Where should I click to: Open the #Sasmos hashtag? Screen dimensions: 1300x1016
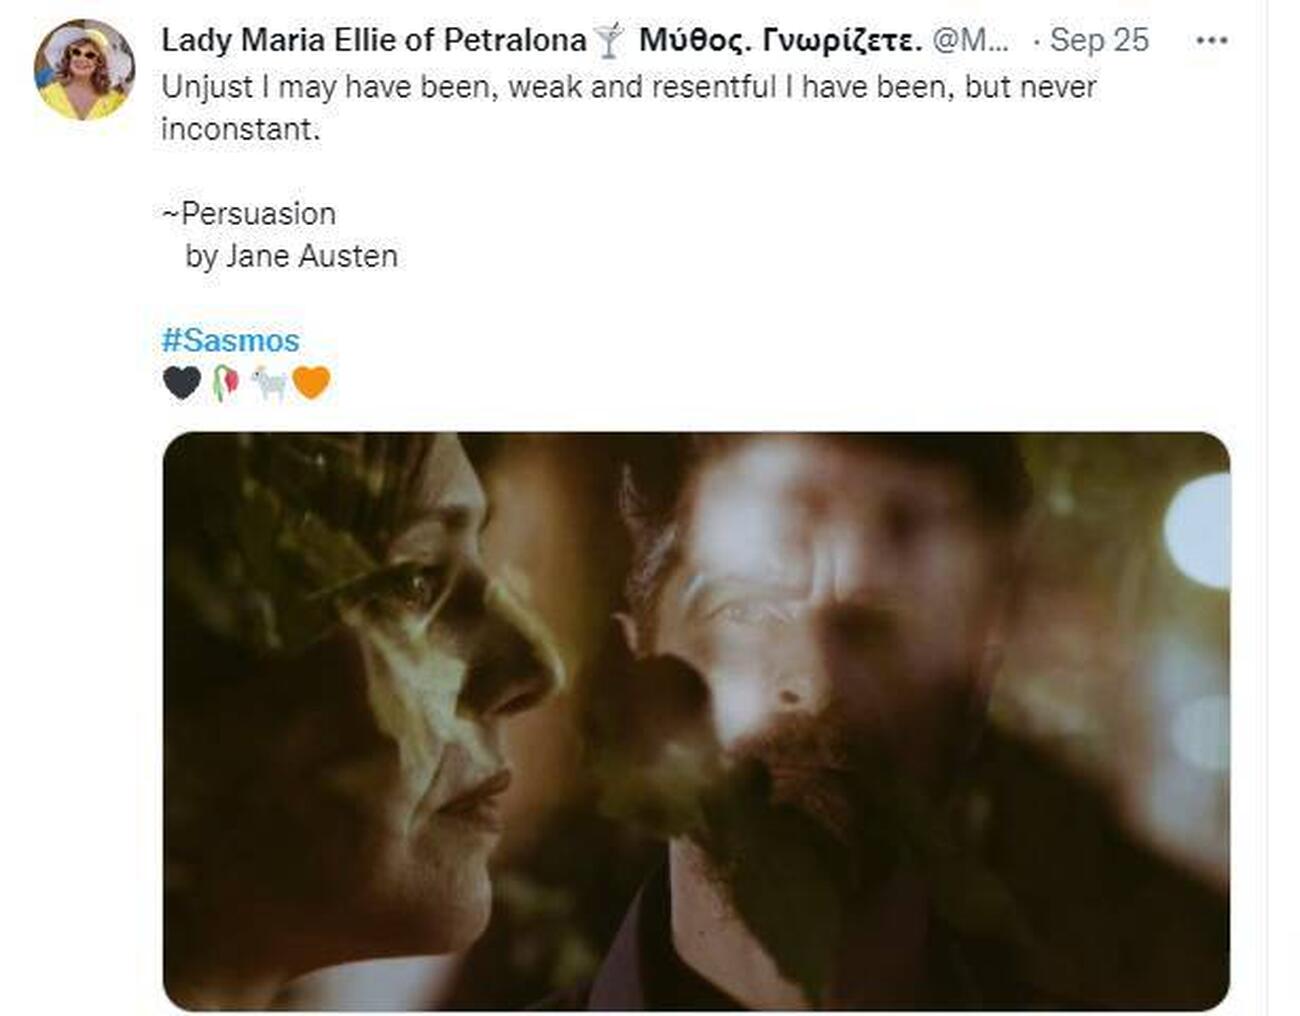(x=230, y=340)
